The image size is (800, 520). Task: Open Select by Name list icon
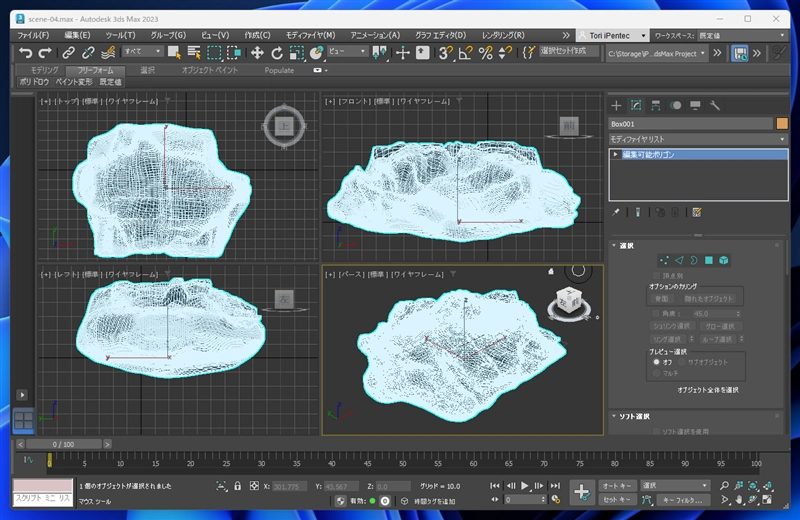coord(194,53)
